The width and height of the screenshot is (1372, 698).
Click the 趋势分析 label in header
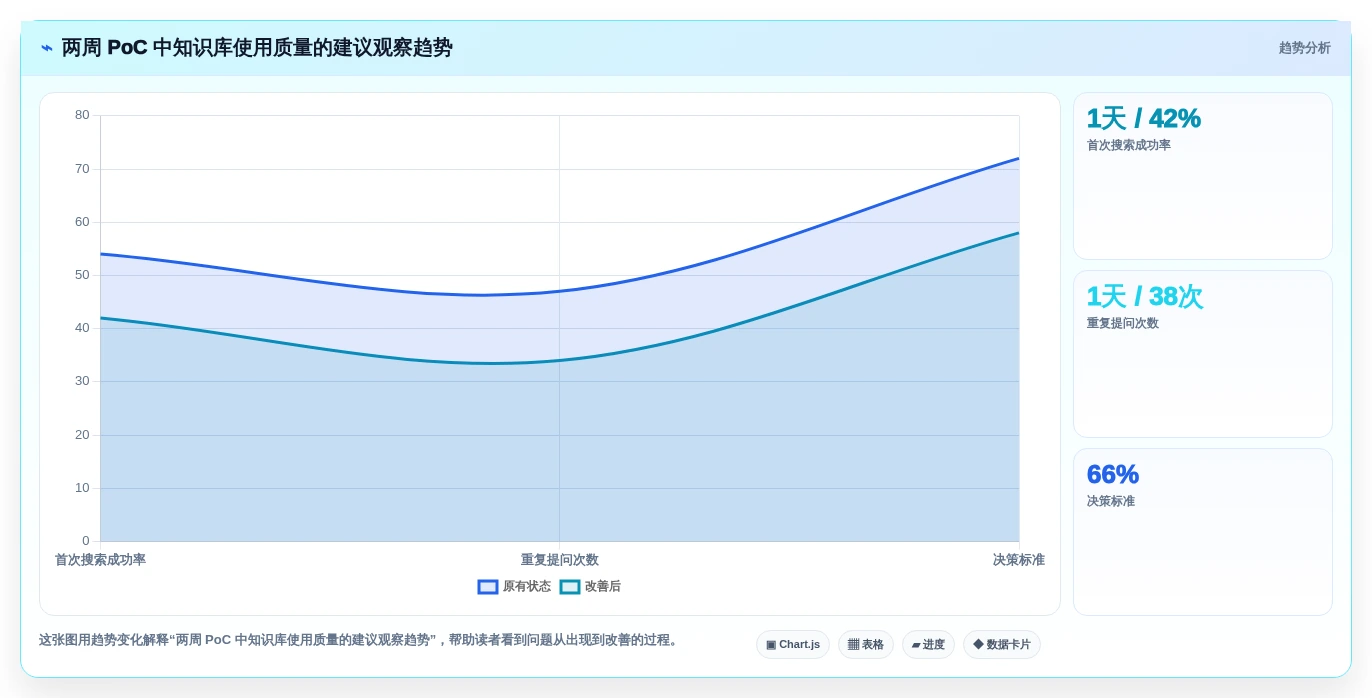pyautogui.click(x=1304, y=48)
